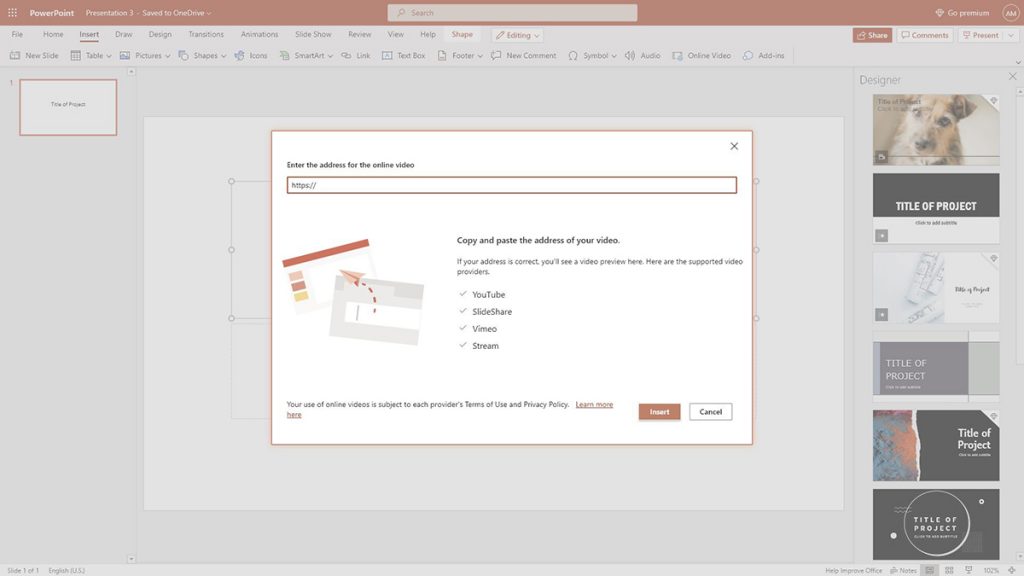Image resolution: width=1024 pixels, height=576 pixels.
Task: Switch to the Design ribbon tab
Action: [x=160, y=33]
